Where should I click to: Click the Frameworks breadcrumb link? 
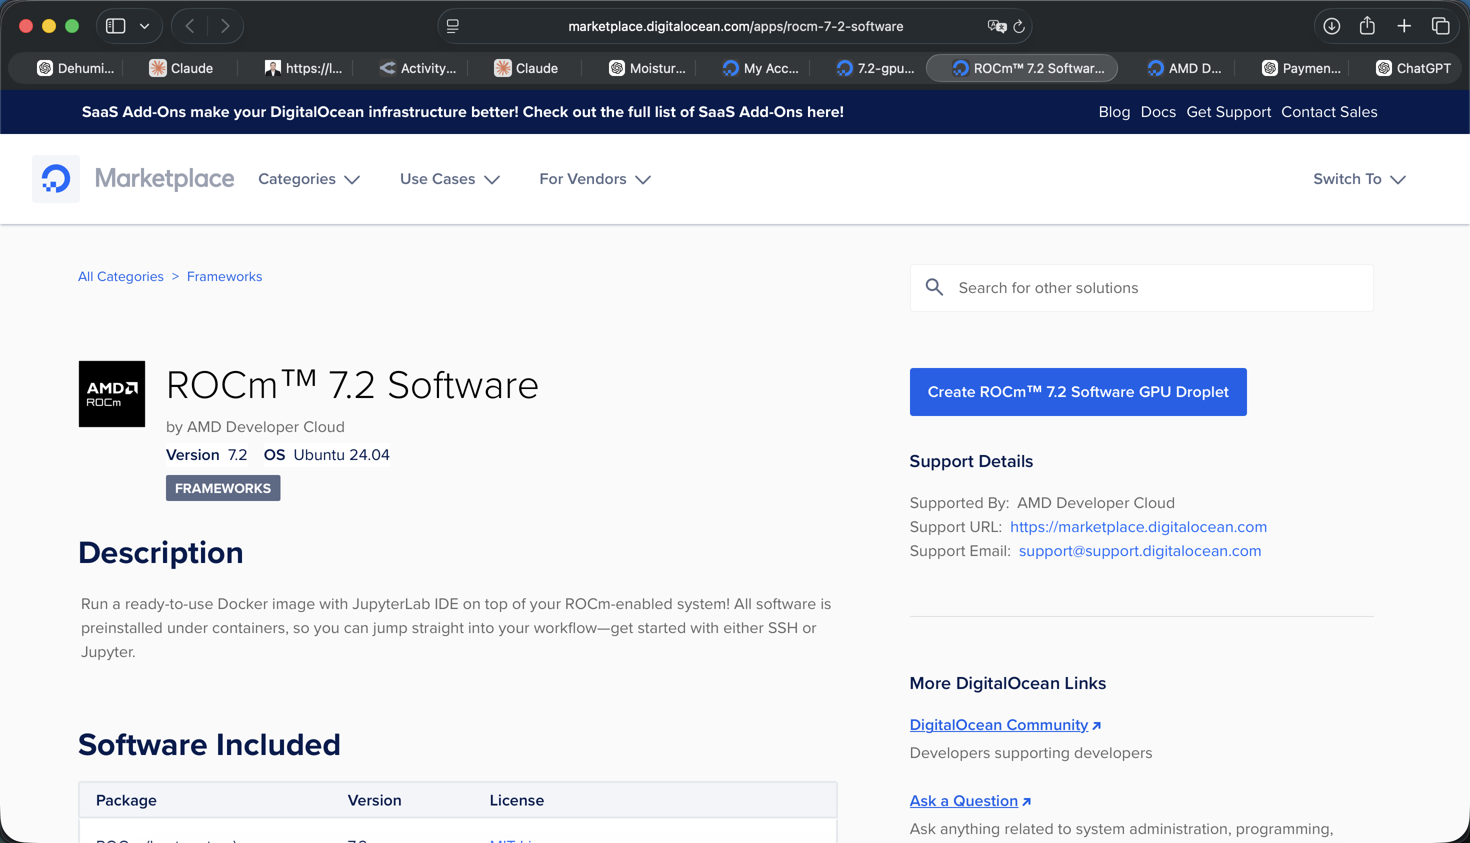coord(224,277)
